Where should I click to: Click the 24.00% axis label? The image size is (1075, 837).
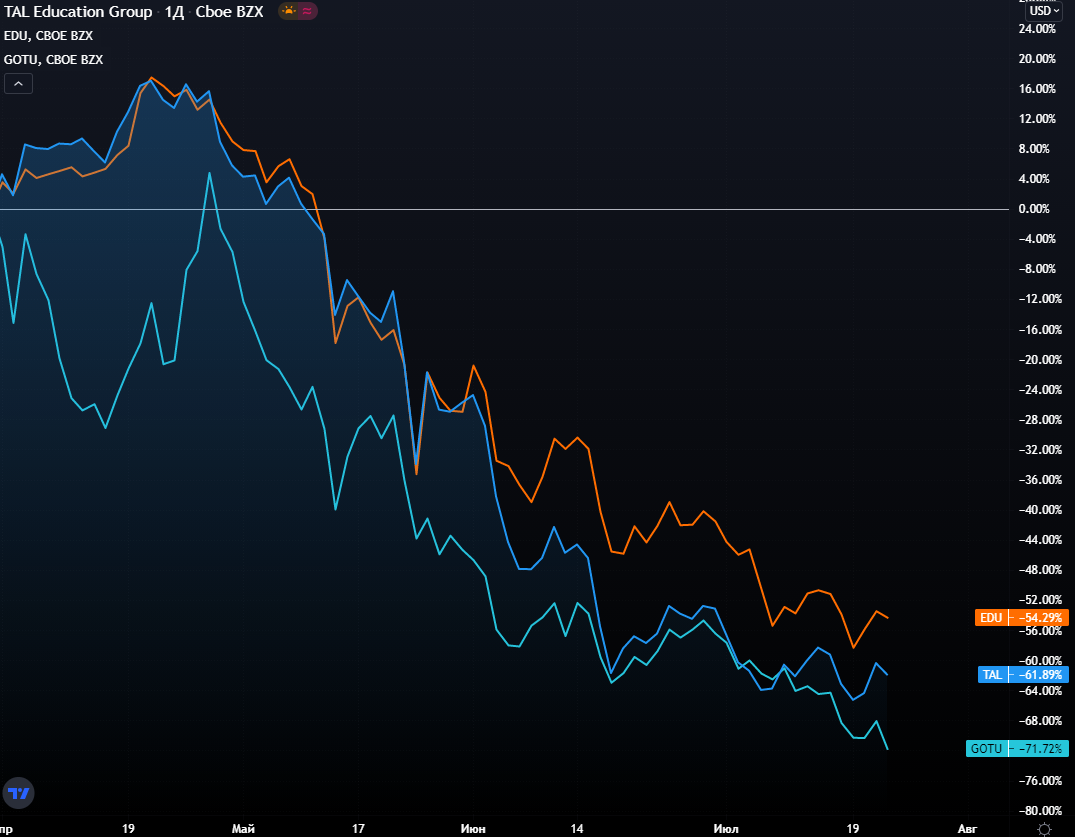pos(1037,29)
